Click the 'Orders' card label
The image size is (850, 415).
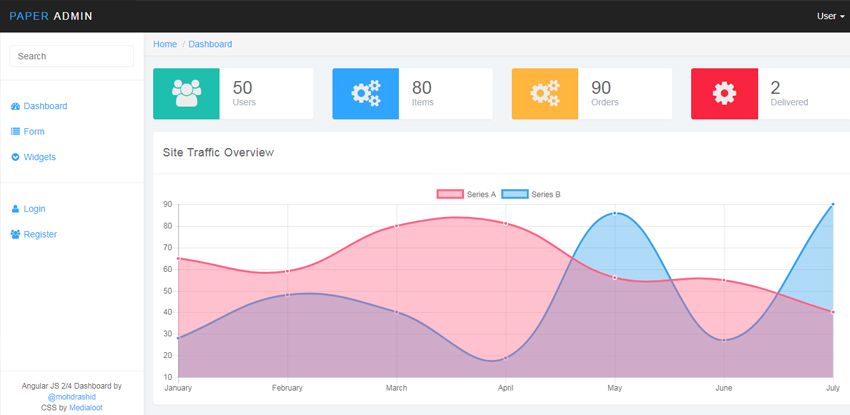click(605, 102)
